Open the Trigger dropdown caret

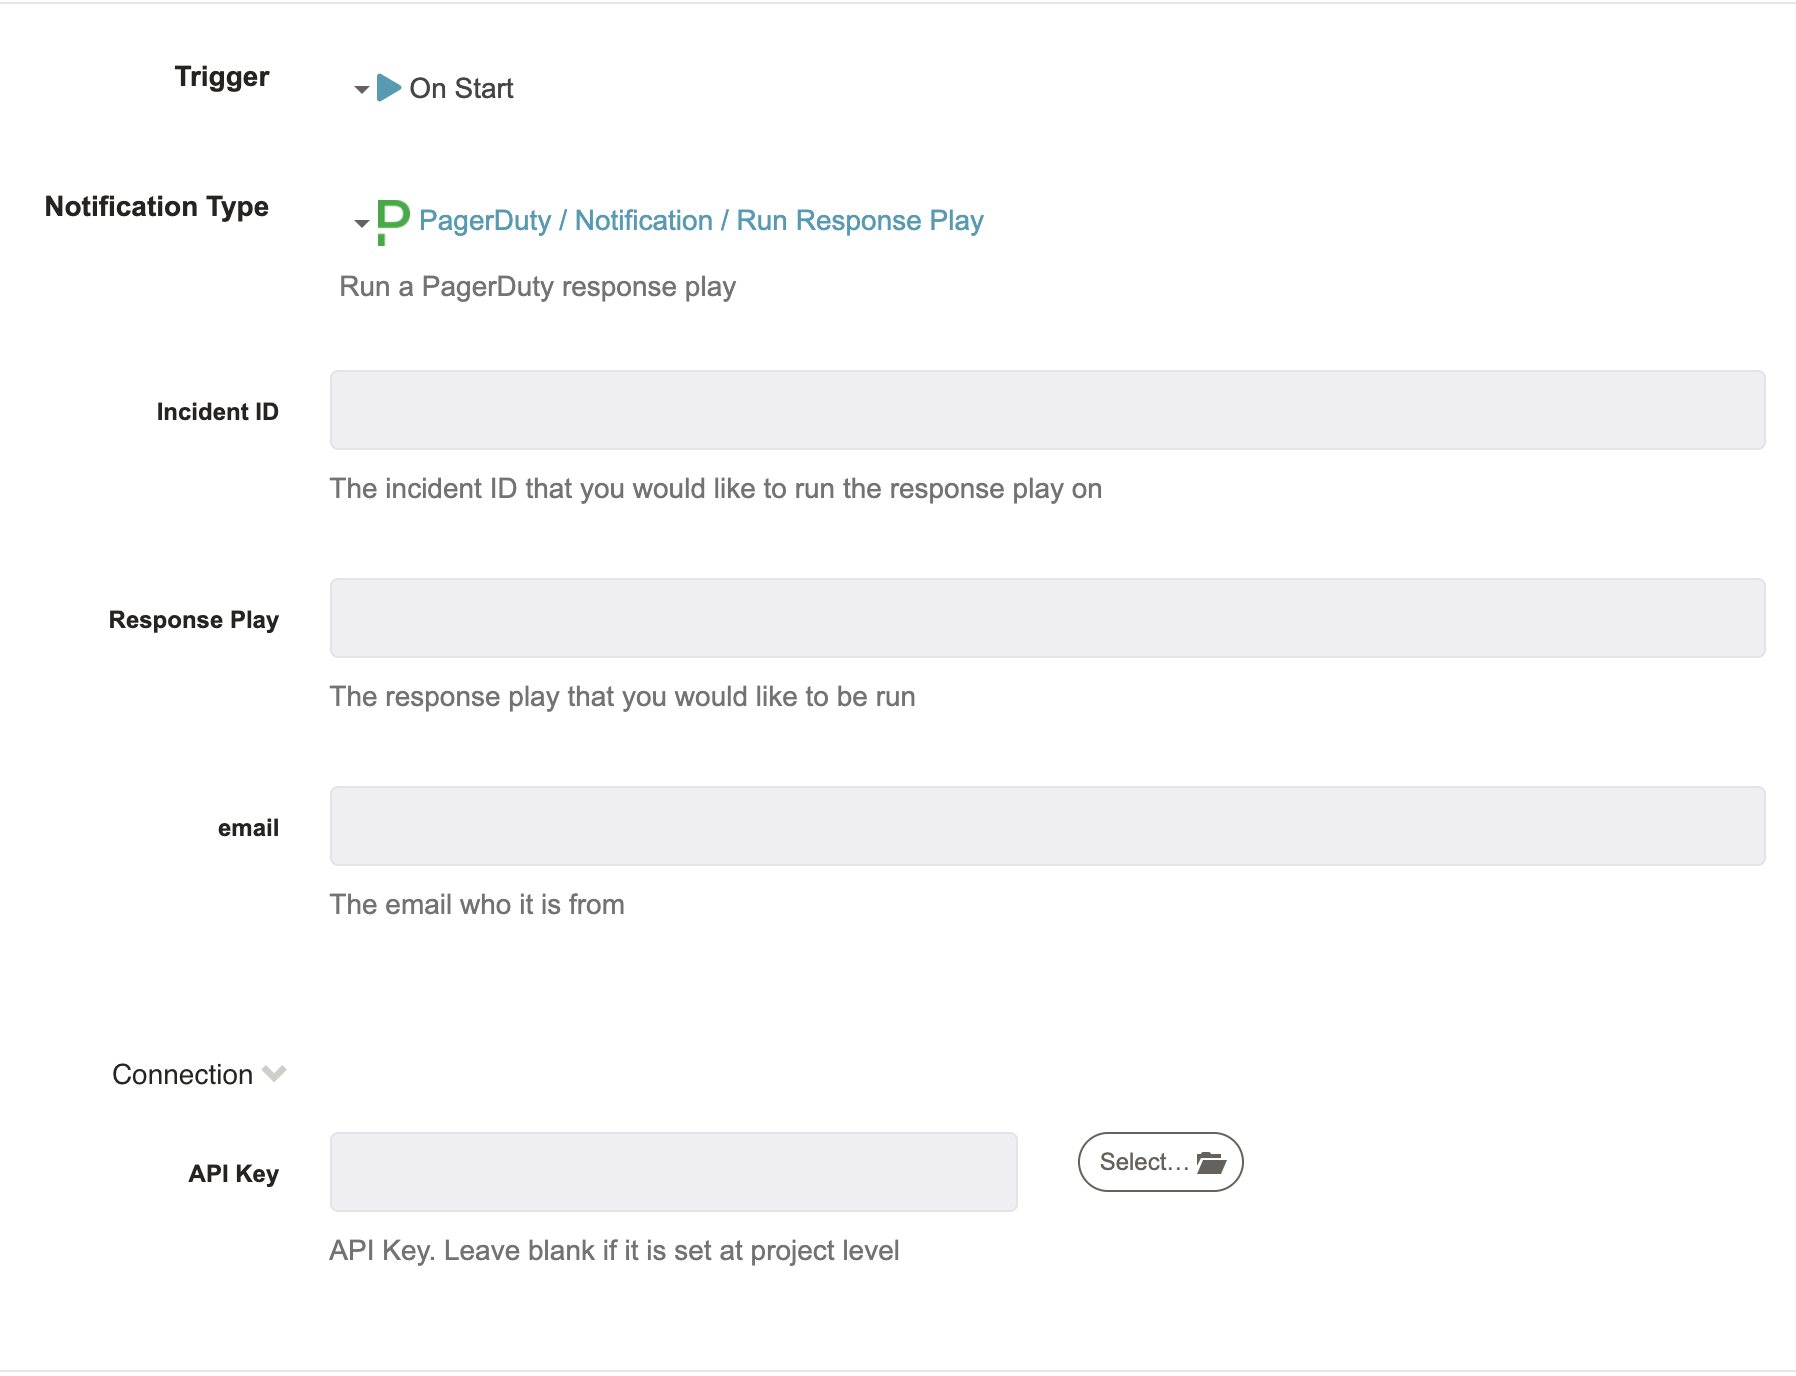(362, 90)
